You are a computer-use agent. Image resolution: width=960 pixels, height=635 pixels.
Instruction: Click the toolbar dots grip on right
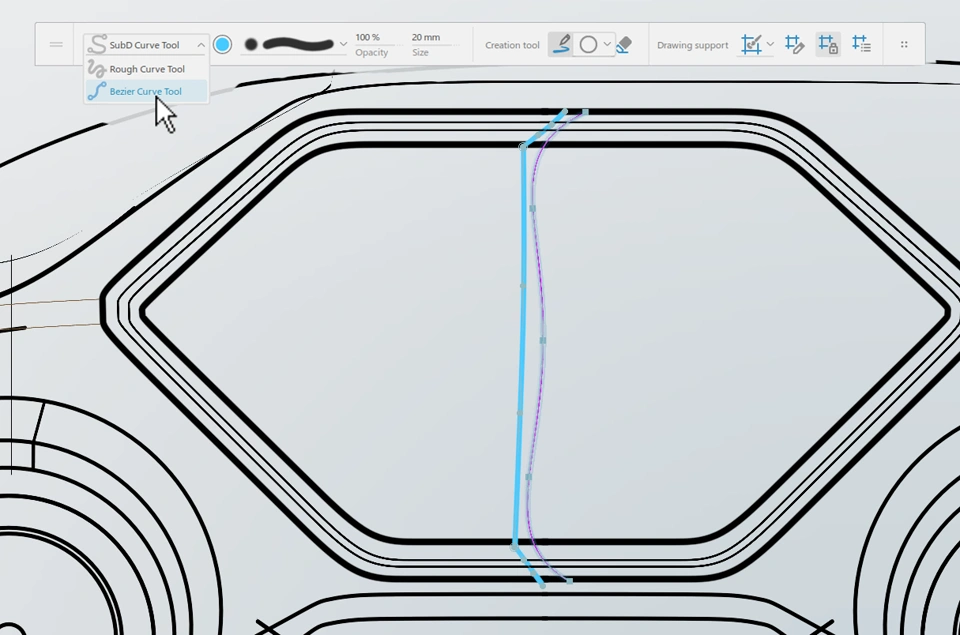click(904, 45)
